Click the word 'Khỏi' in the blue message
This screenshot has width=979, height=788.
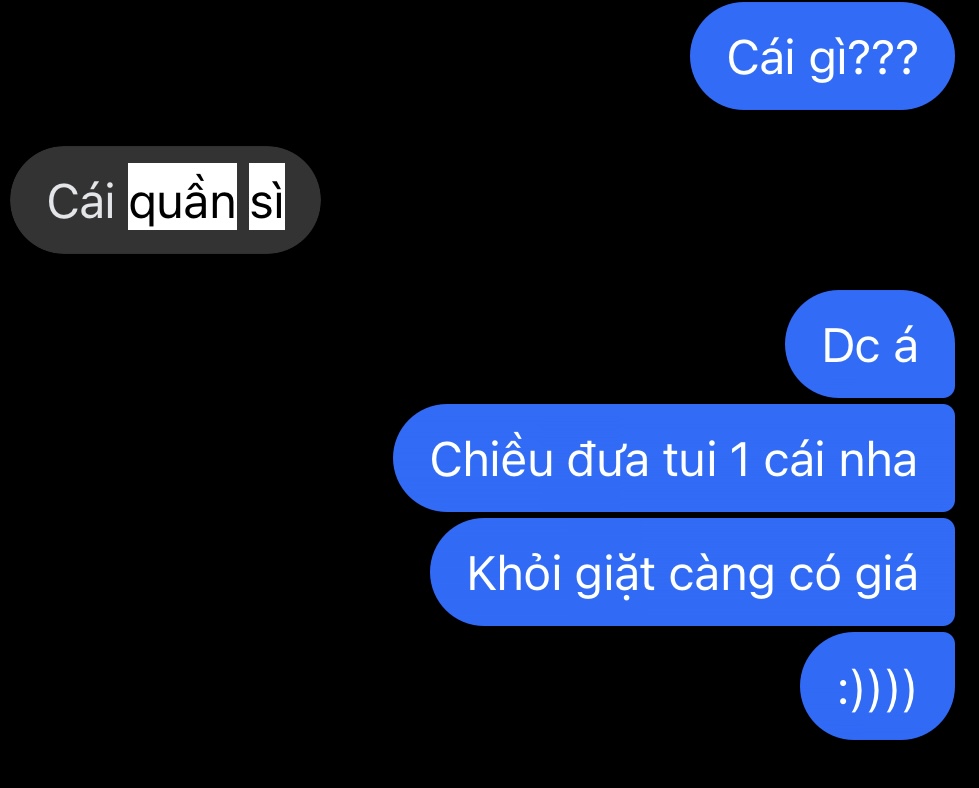(514, 572)
